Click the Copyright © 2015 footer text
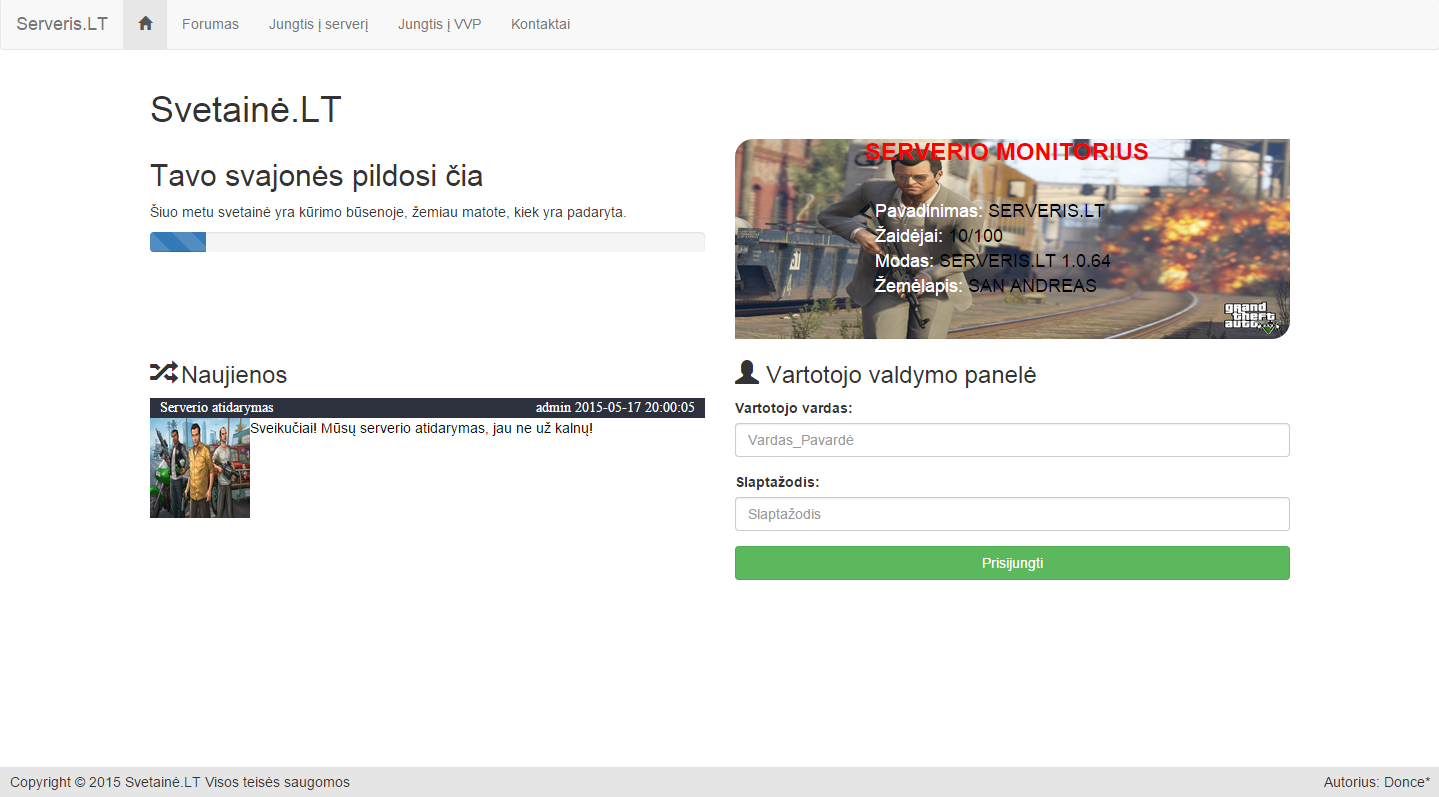The width and height of the screenshot is (1439, 797). (x=180, y=782)
